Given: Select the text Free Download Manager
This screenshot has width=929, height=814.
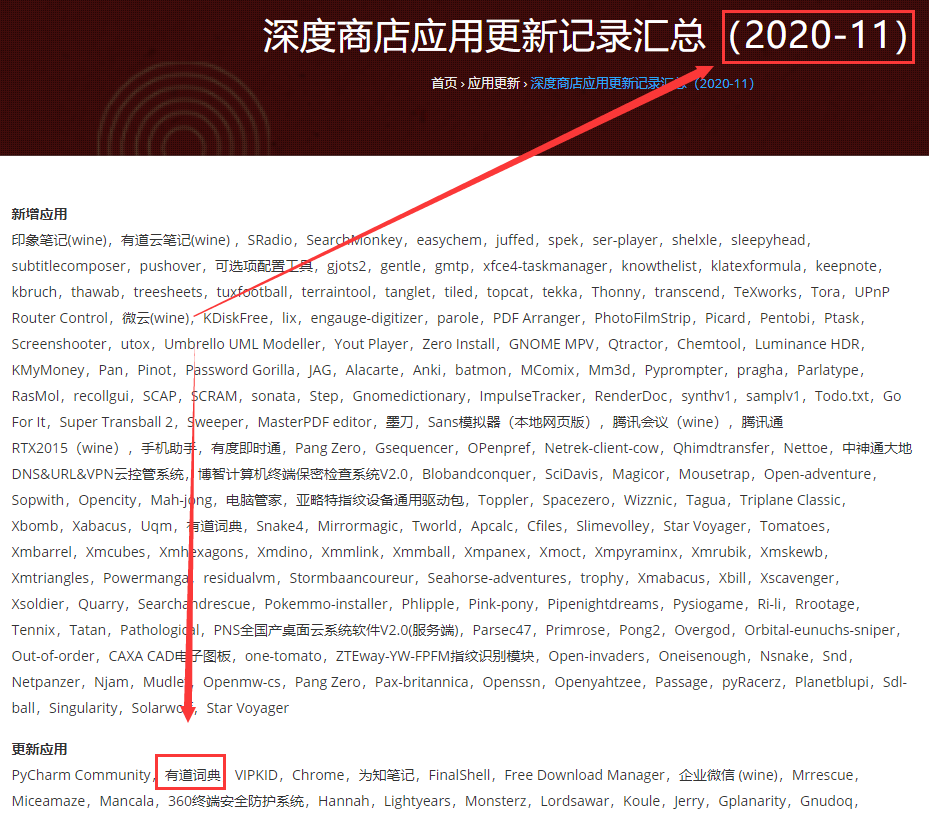Looking at the screenshot, I should tap(585, 775).
